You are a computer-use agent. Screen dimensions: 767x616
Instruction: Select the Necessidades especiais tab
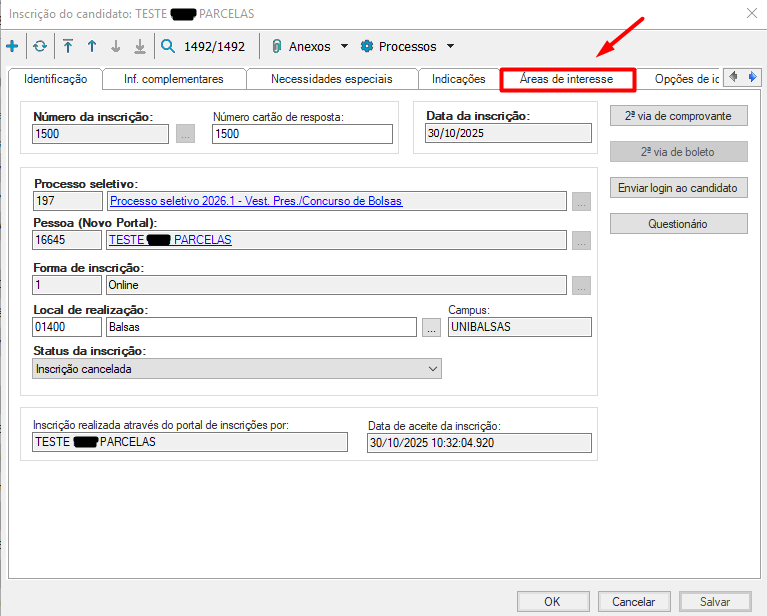click(331, 79)
